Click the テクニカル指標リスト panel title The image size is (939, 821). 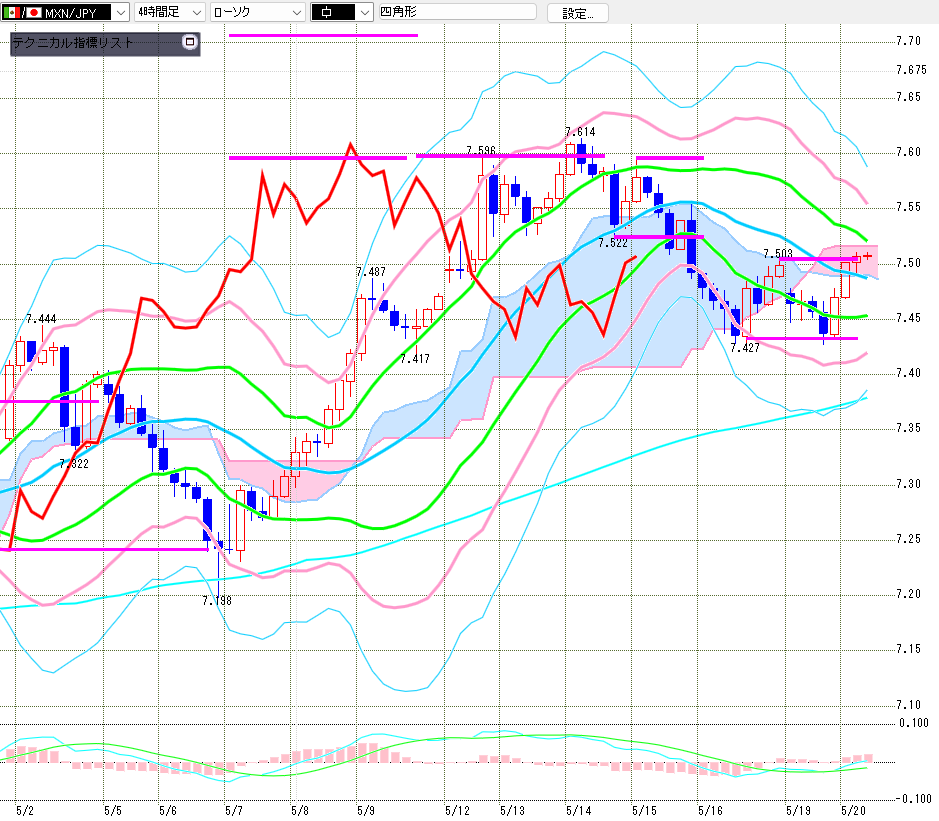(x=72, y=43)
